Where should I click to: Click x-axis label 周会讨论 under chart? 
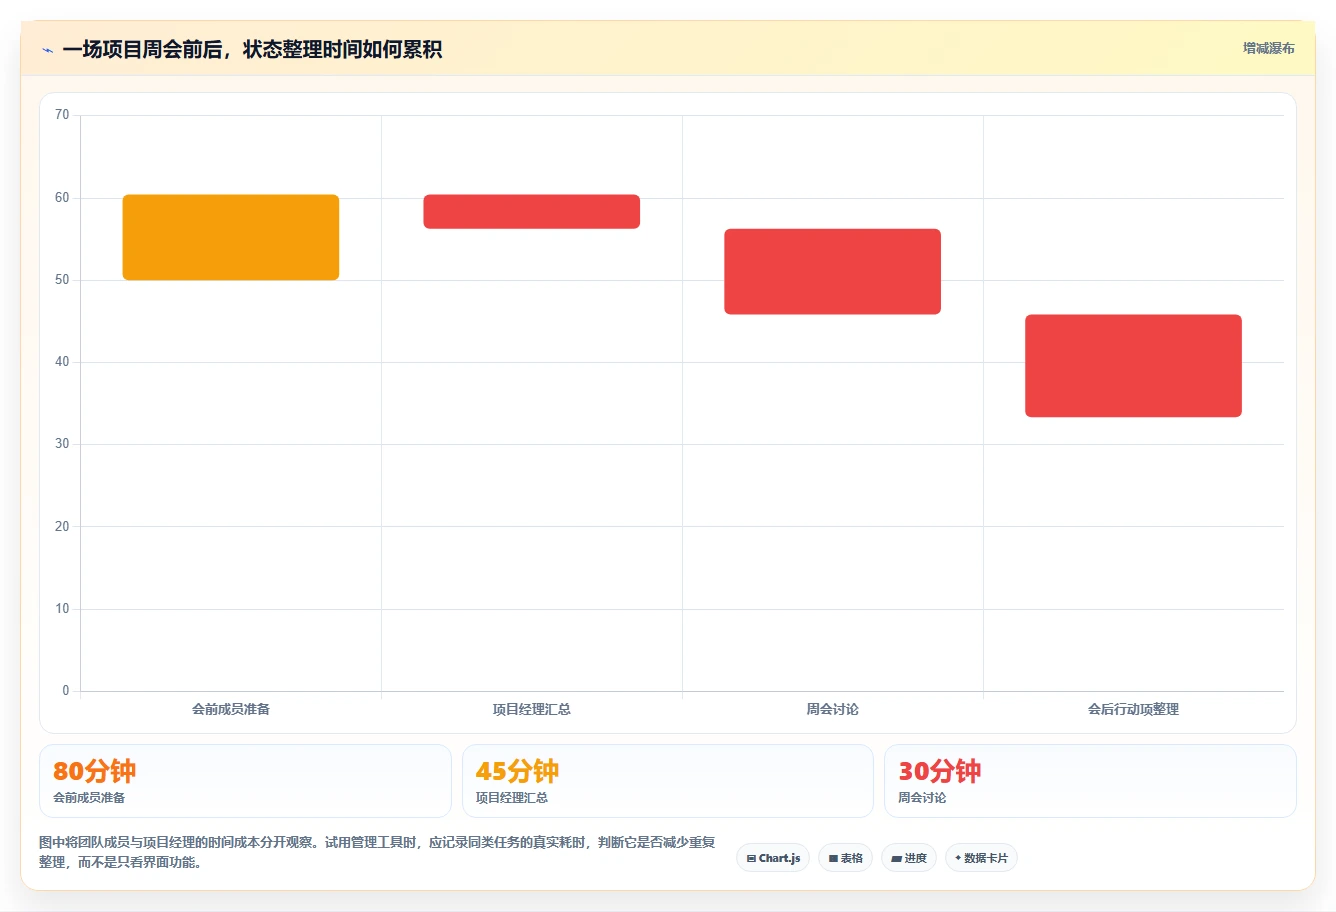tap(832, 709)
